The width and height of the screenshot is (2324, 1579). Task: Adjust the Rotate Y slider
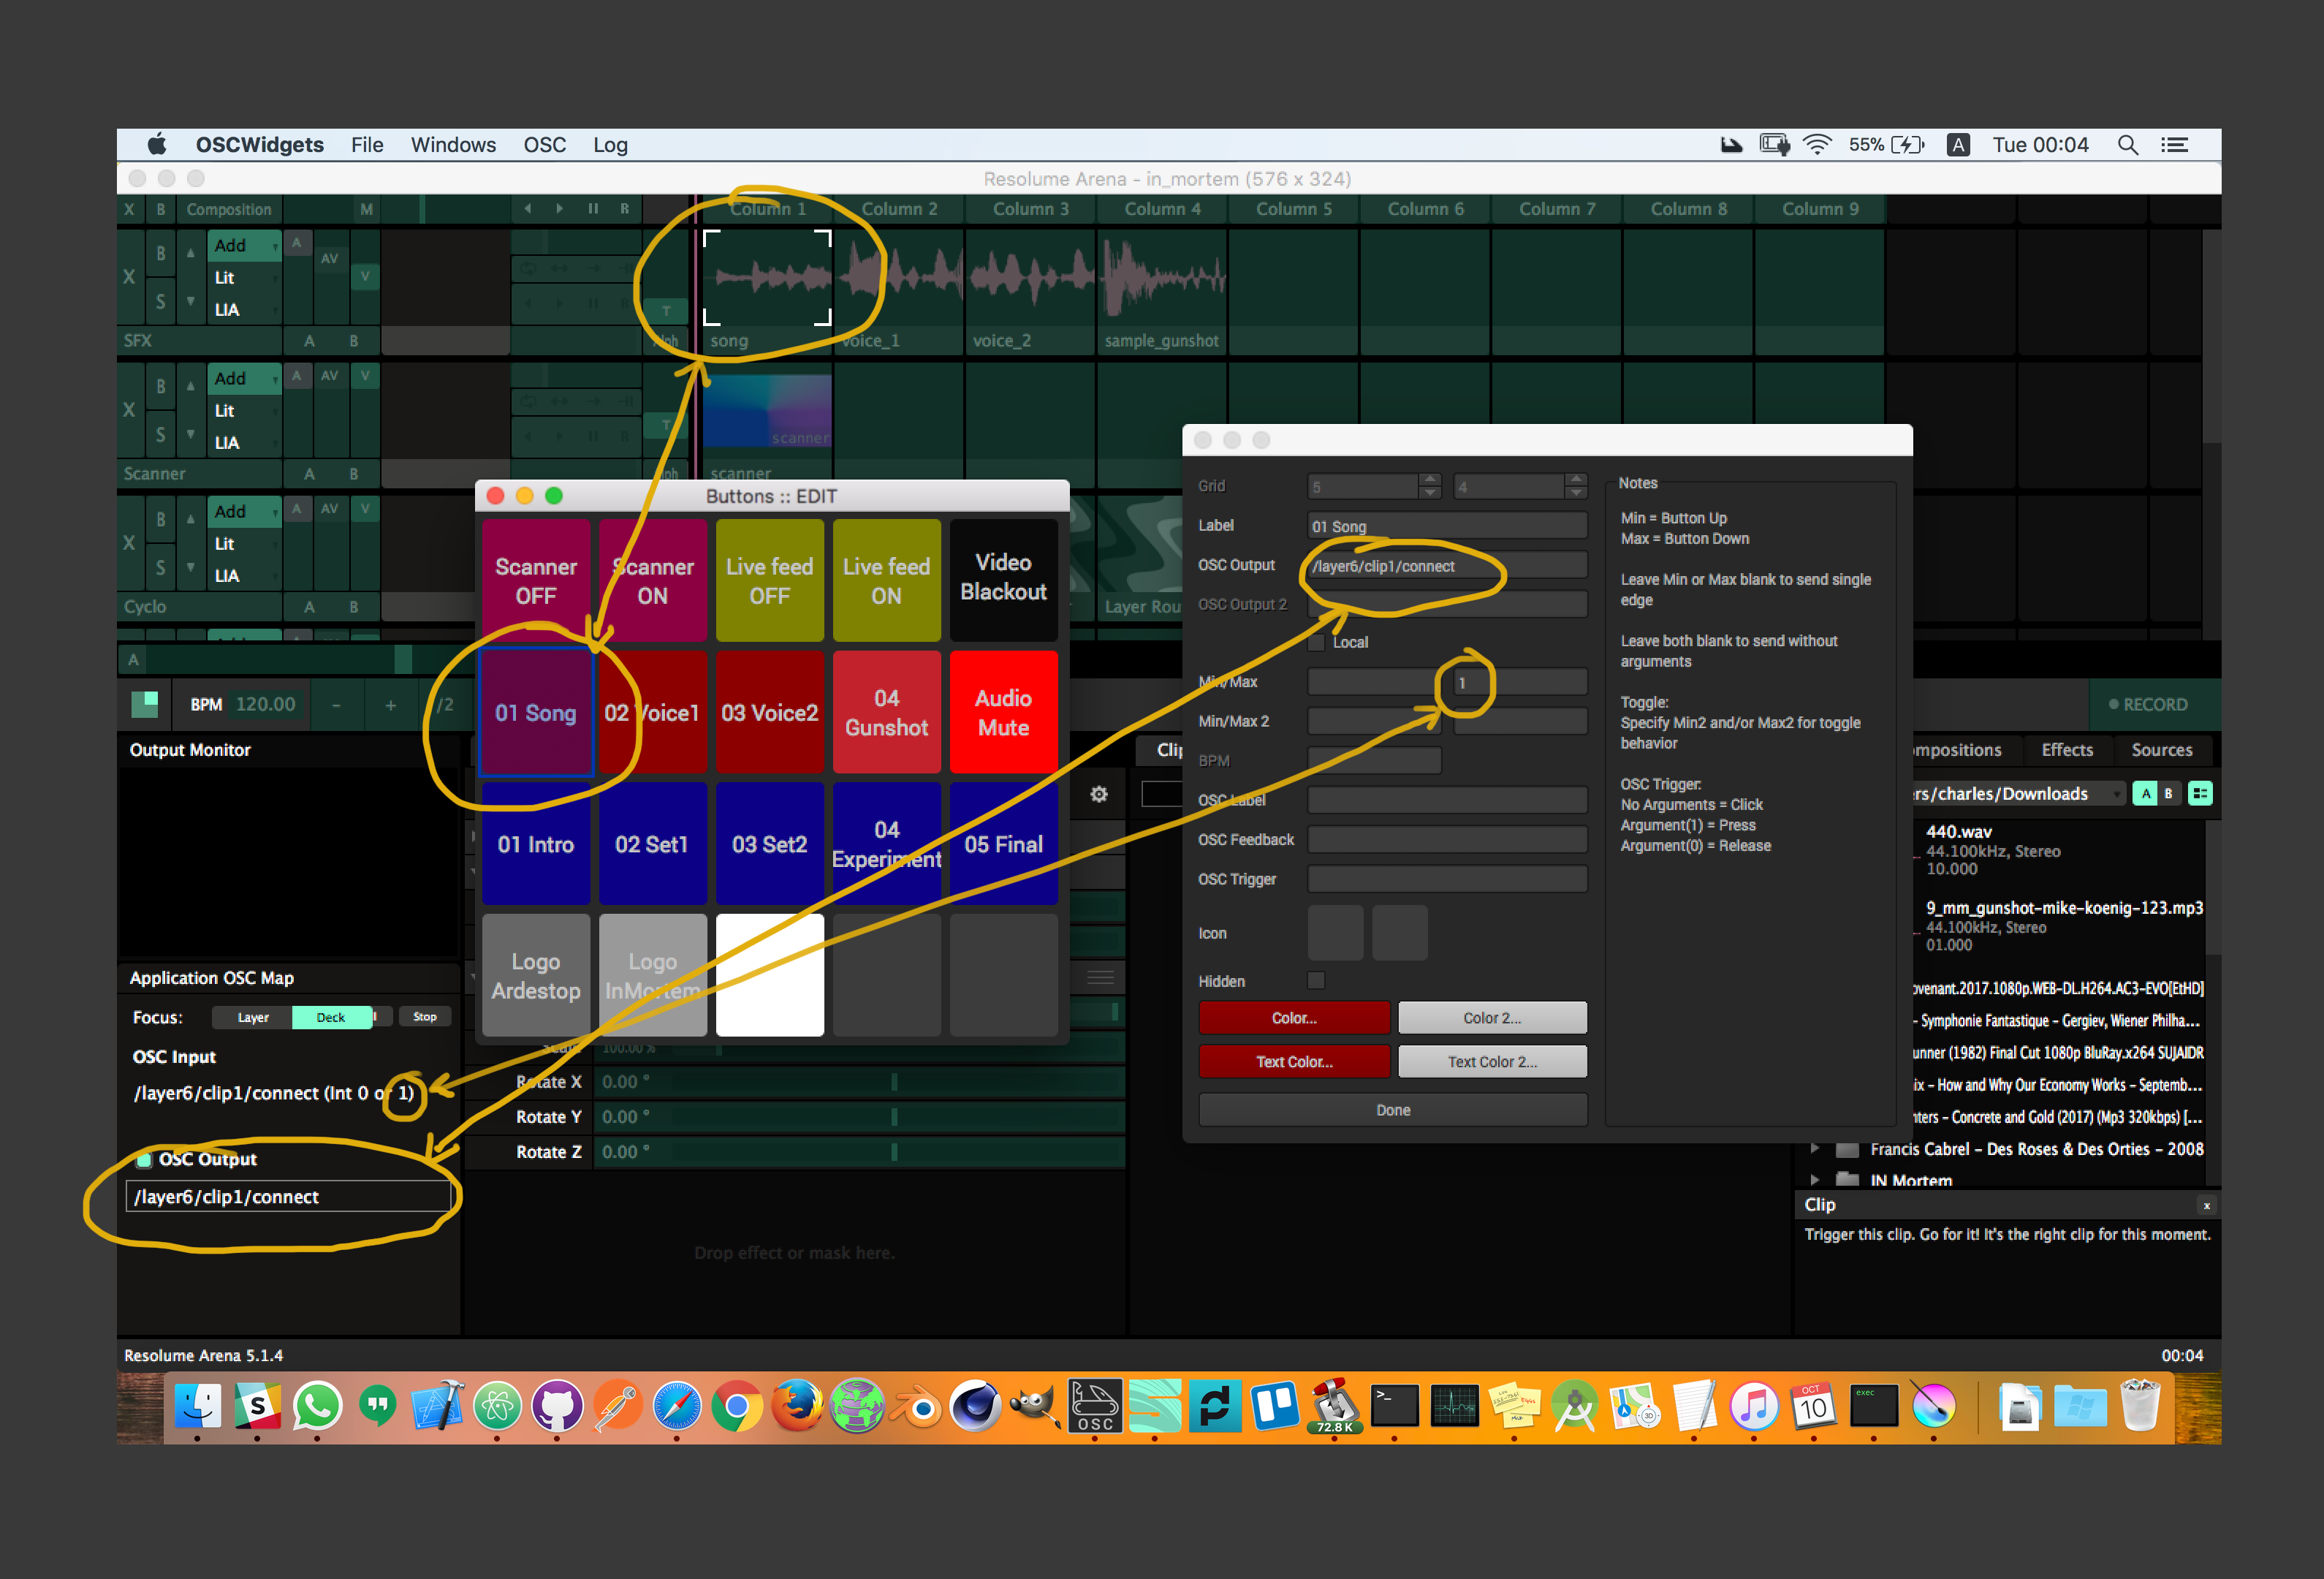click(x=860, y=1117)
